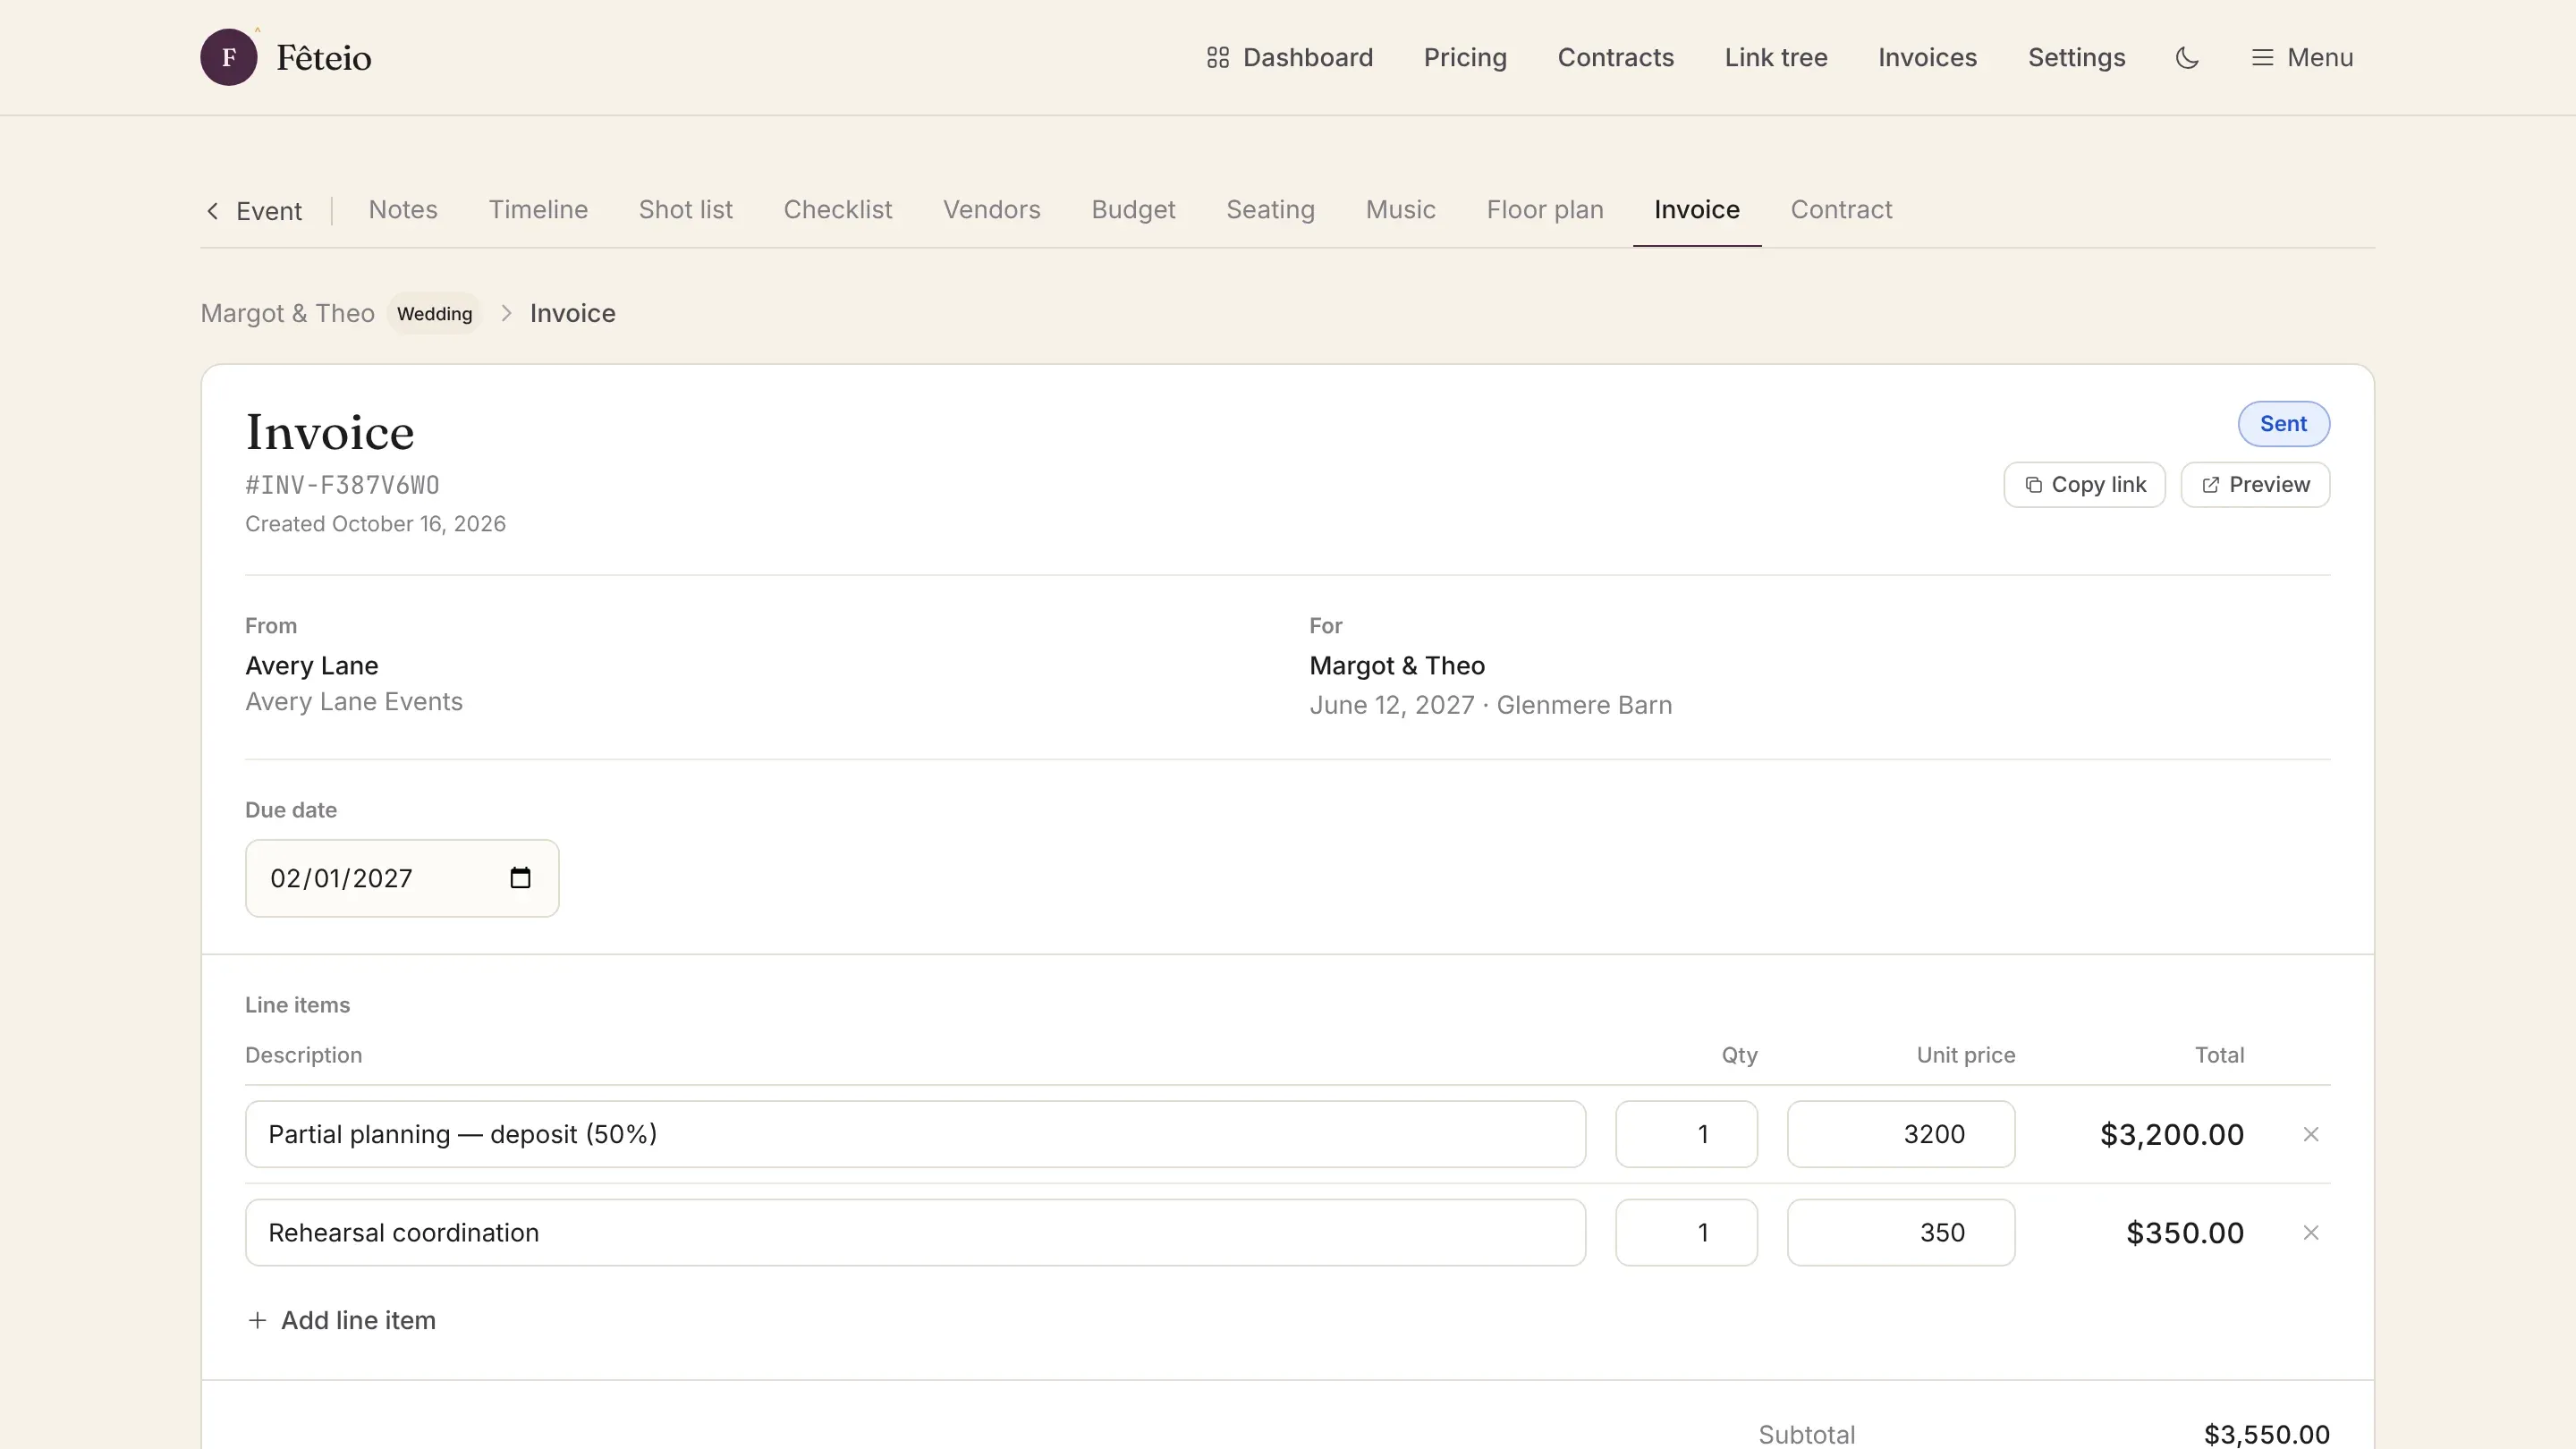Click the Wedding tag badge
2576x1449 pixels.
coord(434,314)
